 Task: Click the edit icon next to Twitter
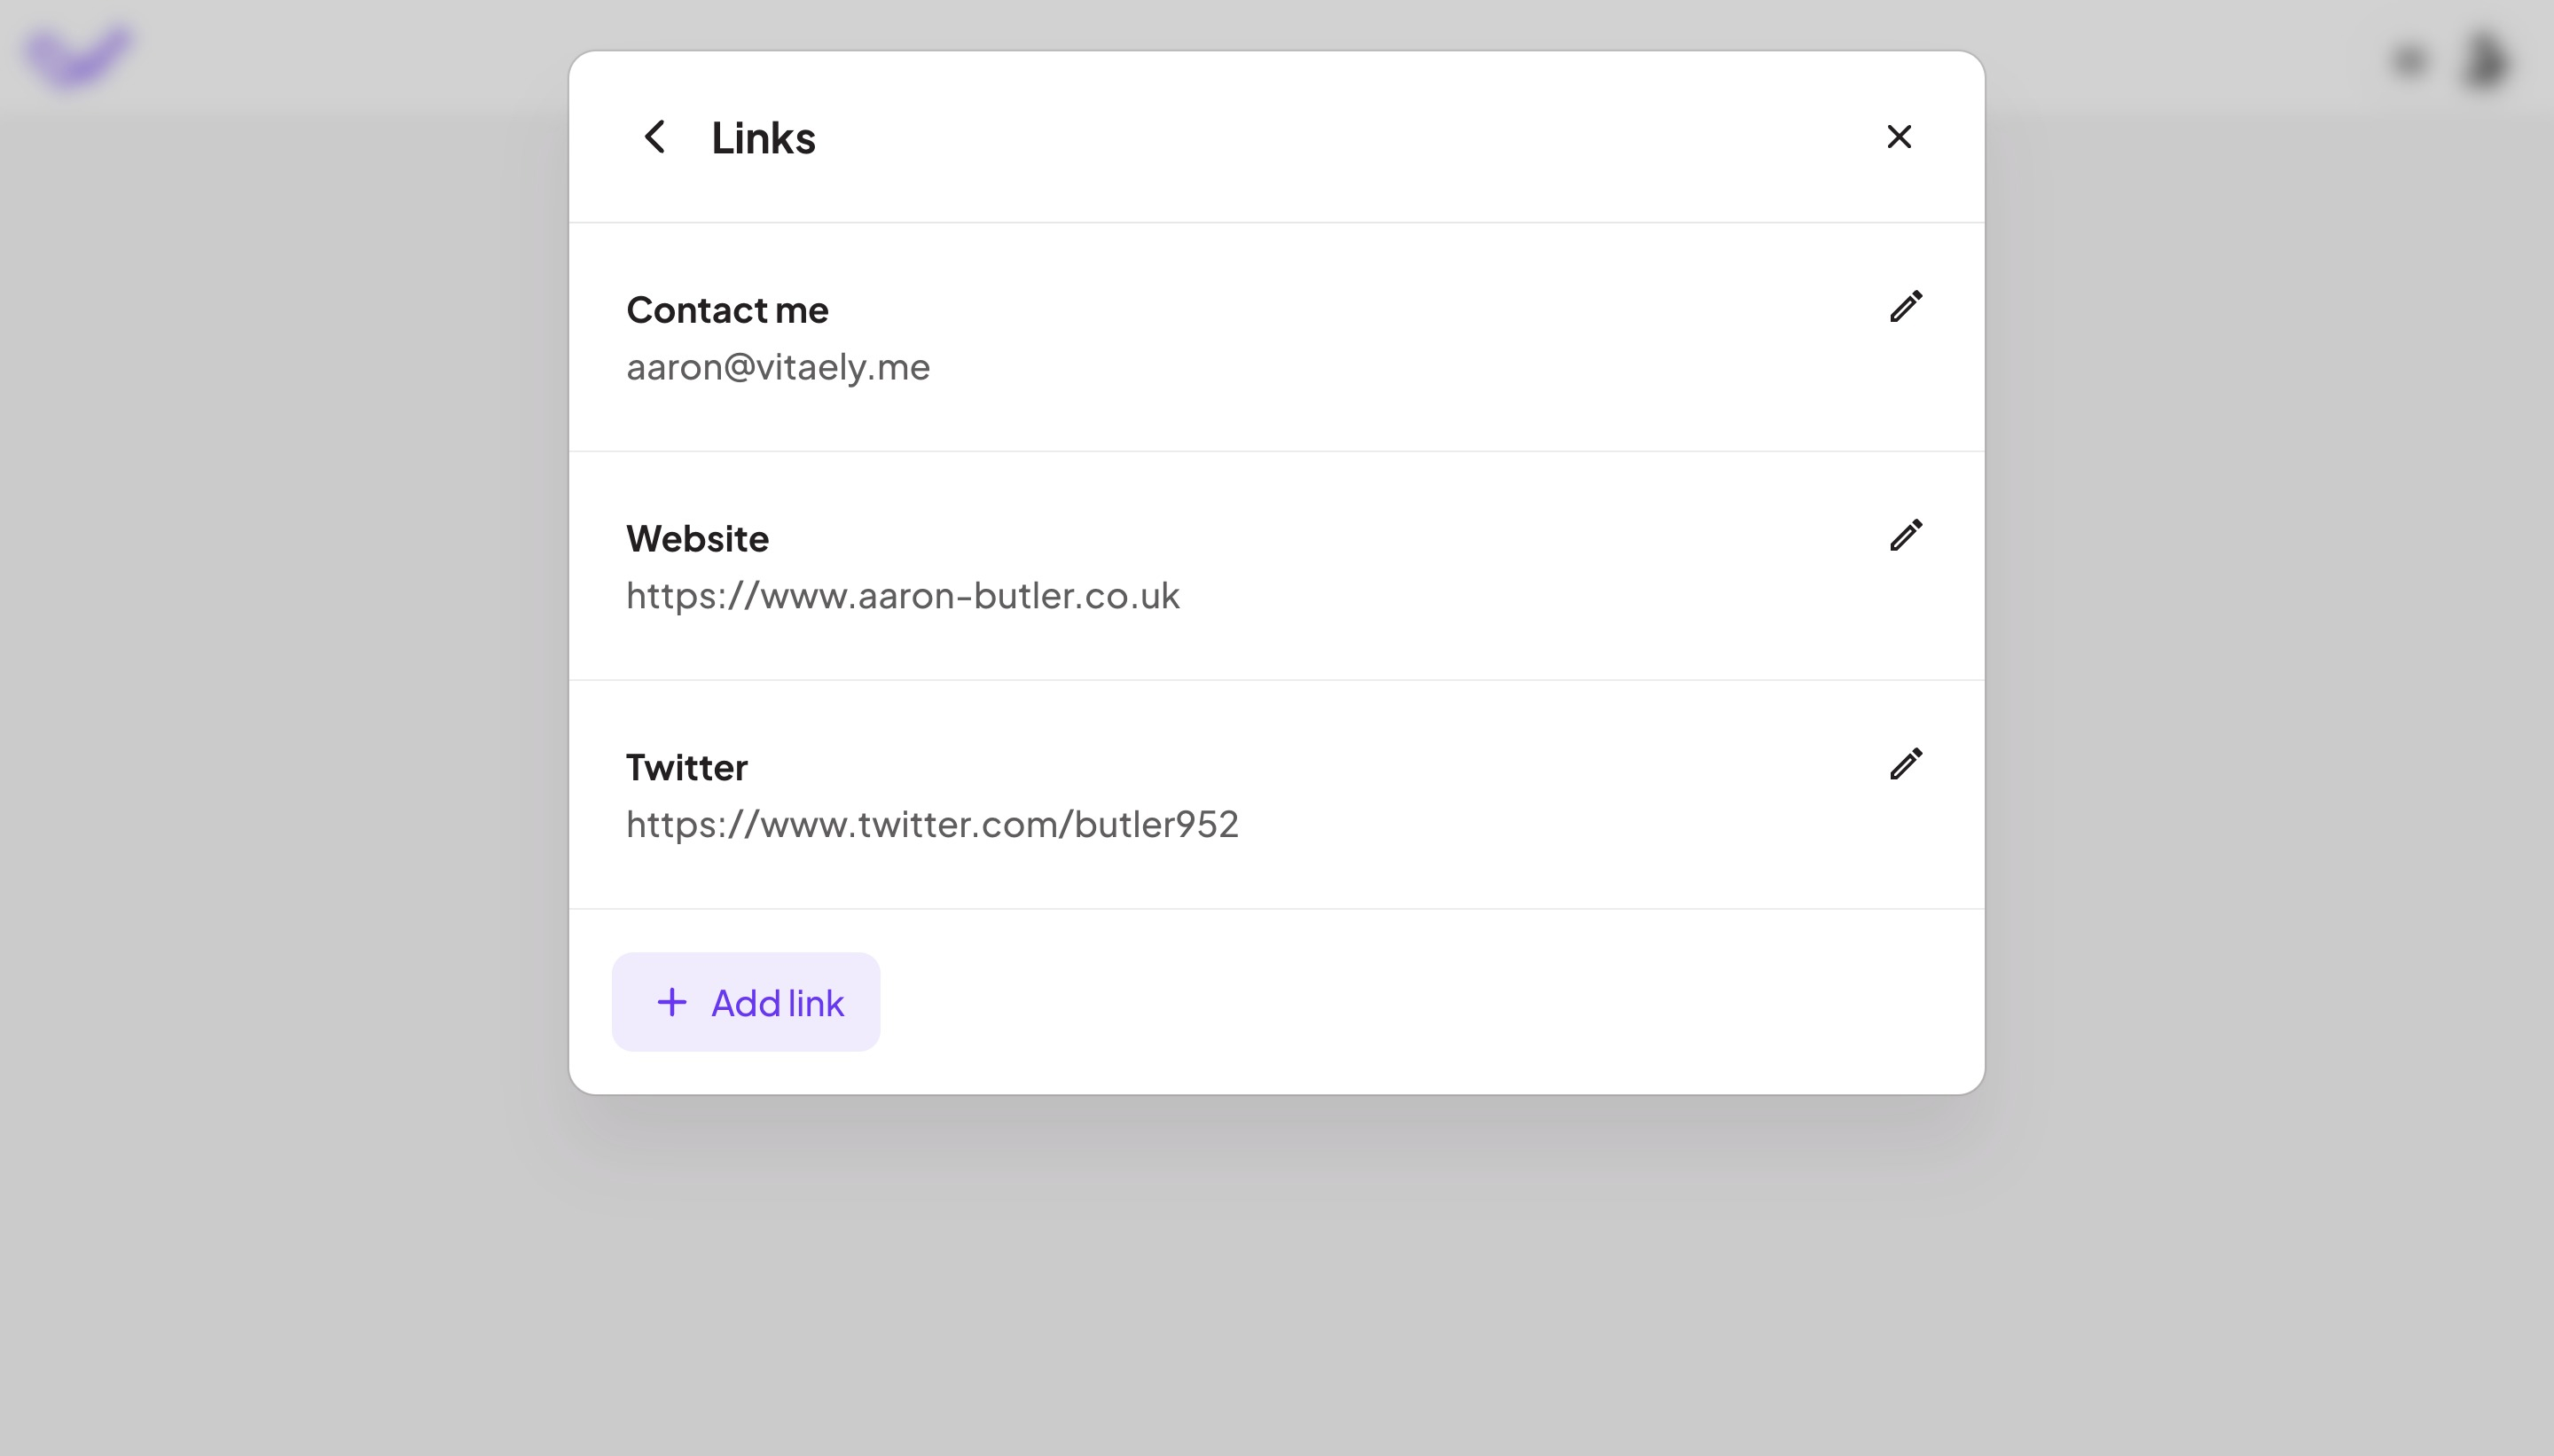(x=1905, y=763)
